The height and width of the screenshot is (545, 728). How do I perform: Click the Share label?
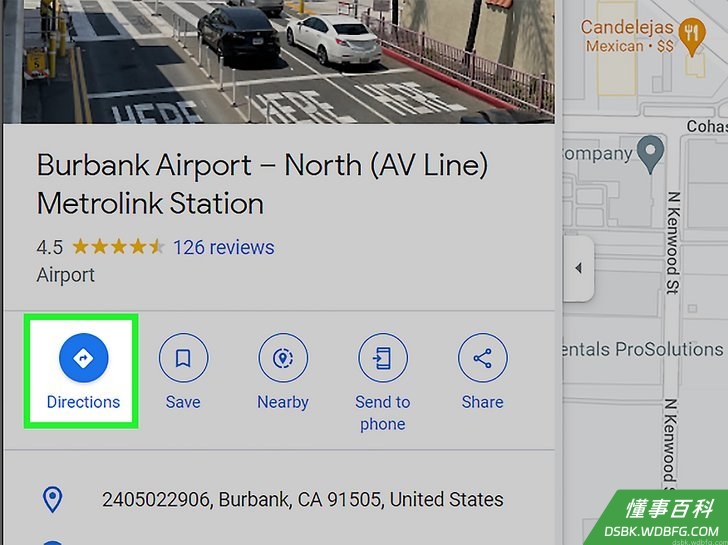pos(483,402)
